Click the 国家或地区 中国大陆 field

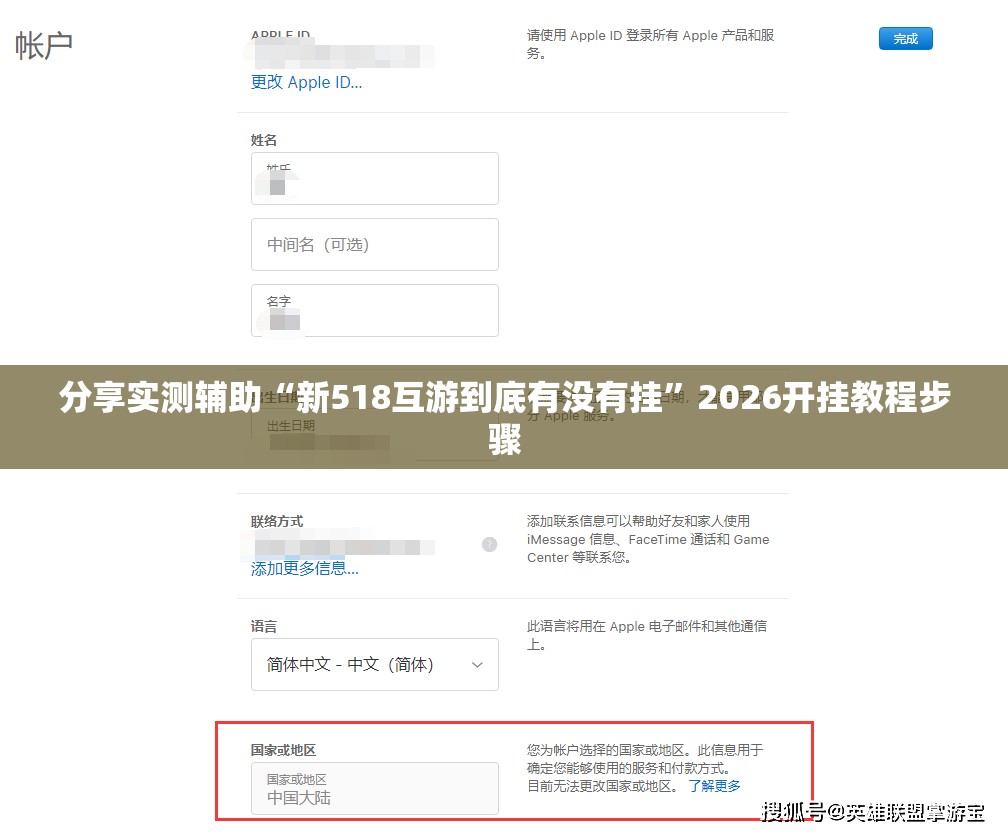point(375,789)
